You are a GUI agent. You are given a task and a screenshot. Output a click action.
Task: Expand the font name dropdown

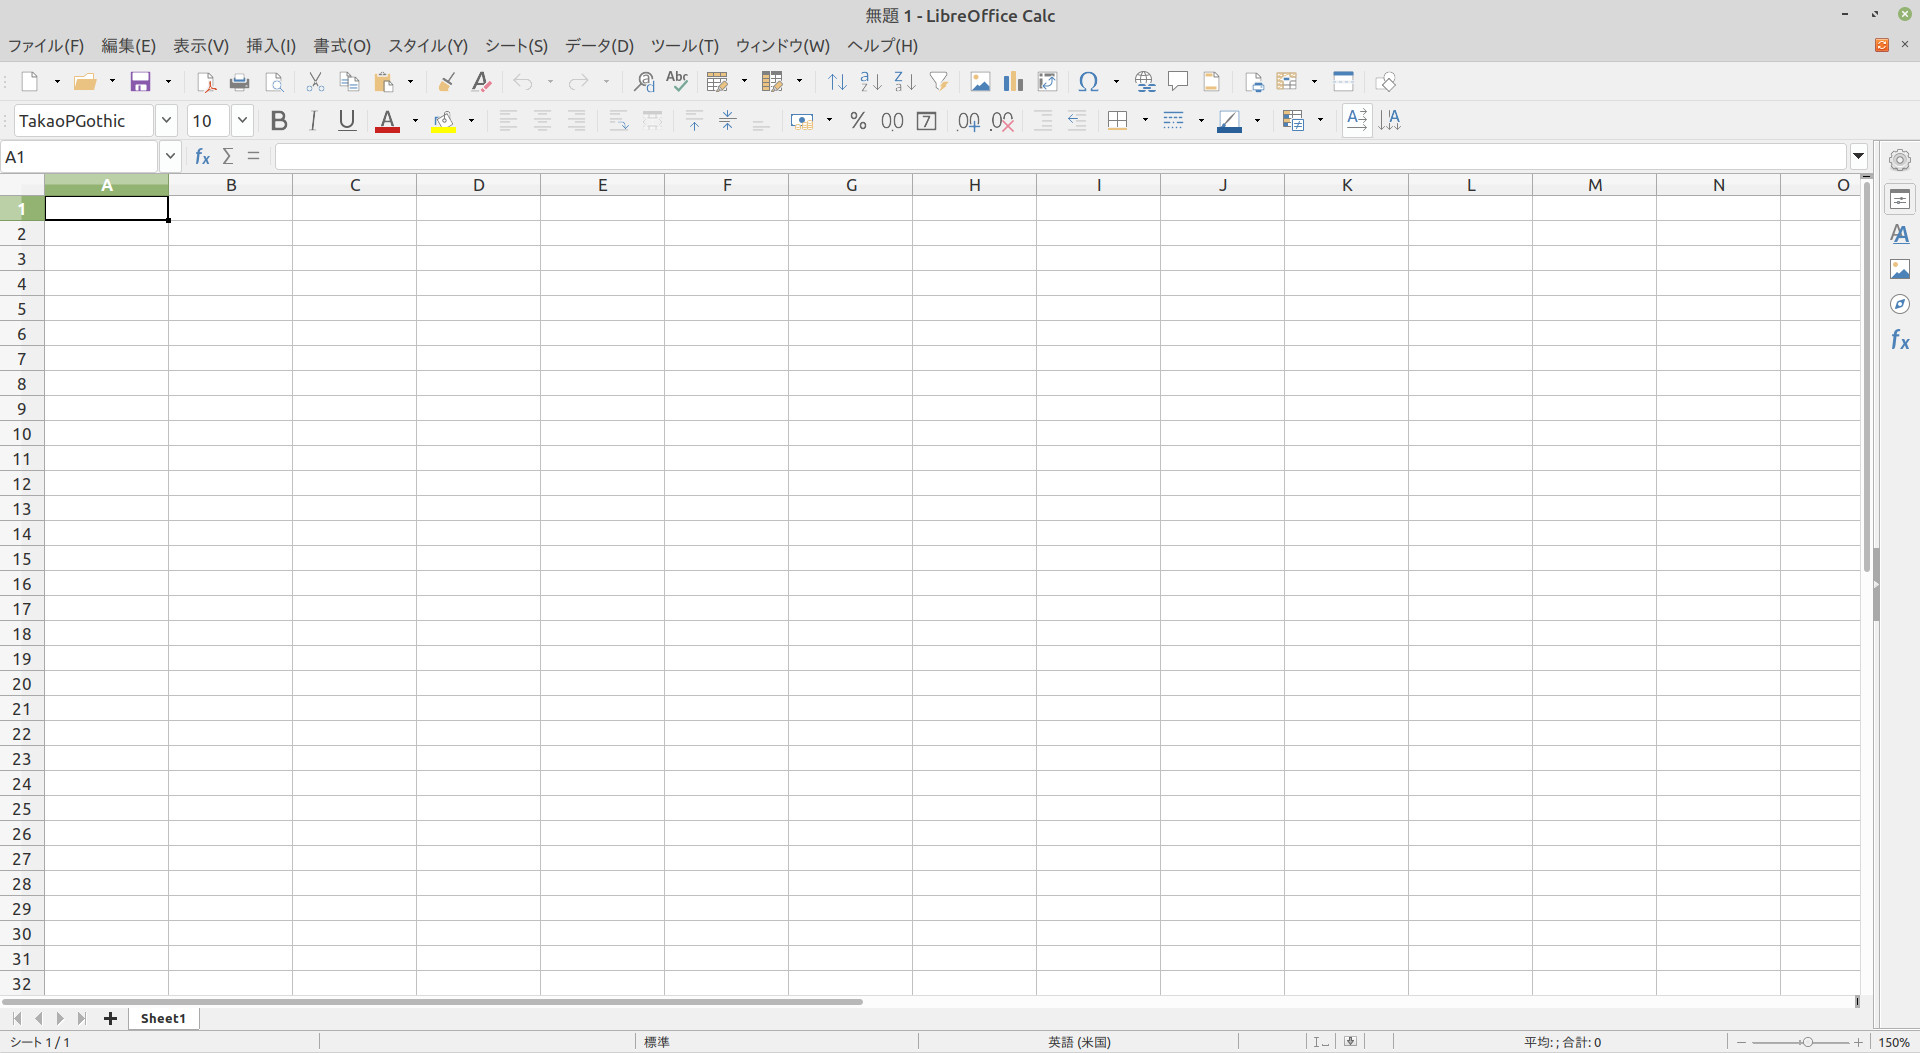coord(166,121)
